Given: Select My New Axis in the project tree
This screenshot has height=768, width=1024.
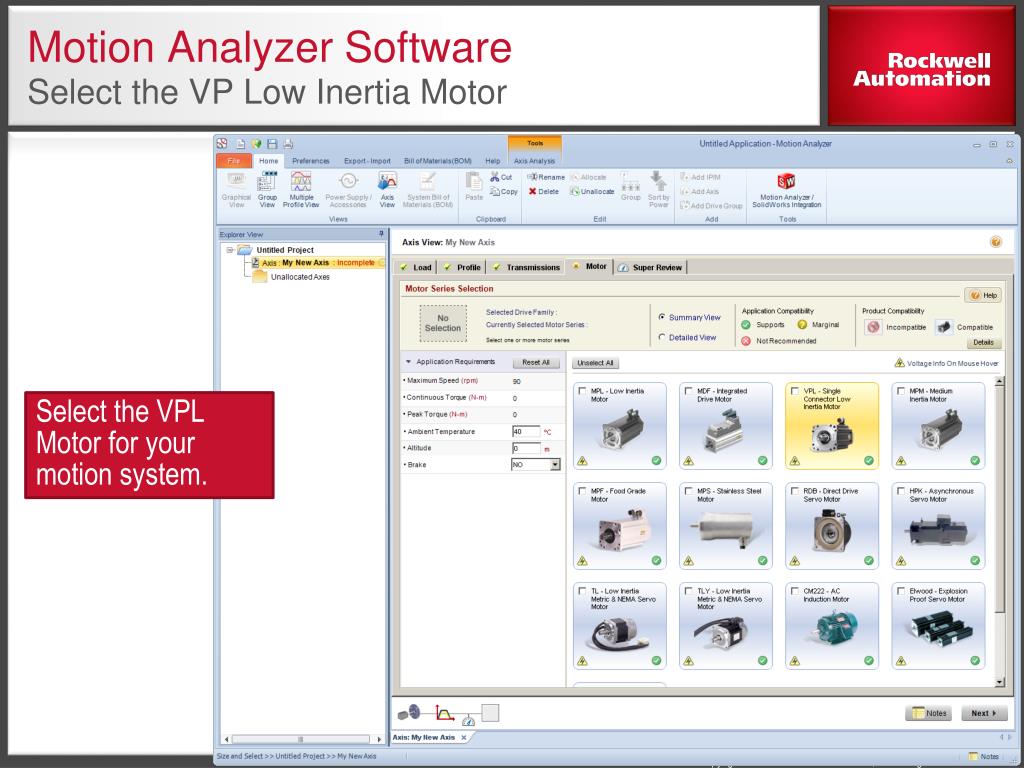Looking at the screenshot, I should [318, 263].
